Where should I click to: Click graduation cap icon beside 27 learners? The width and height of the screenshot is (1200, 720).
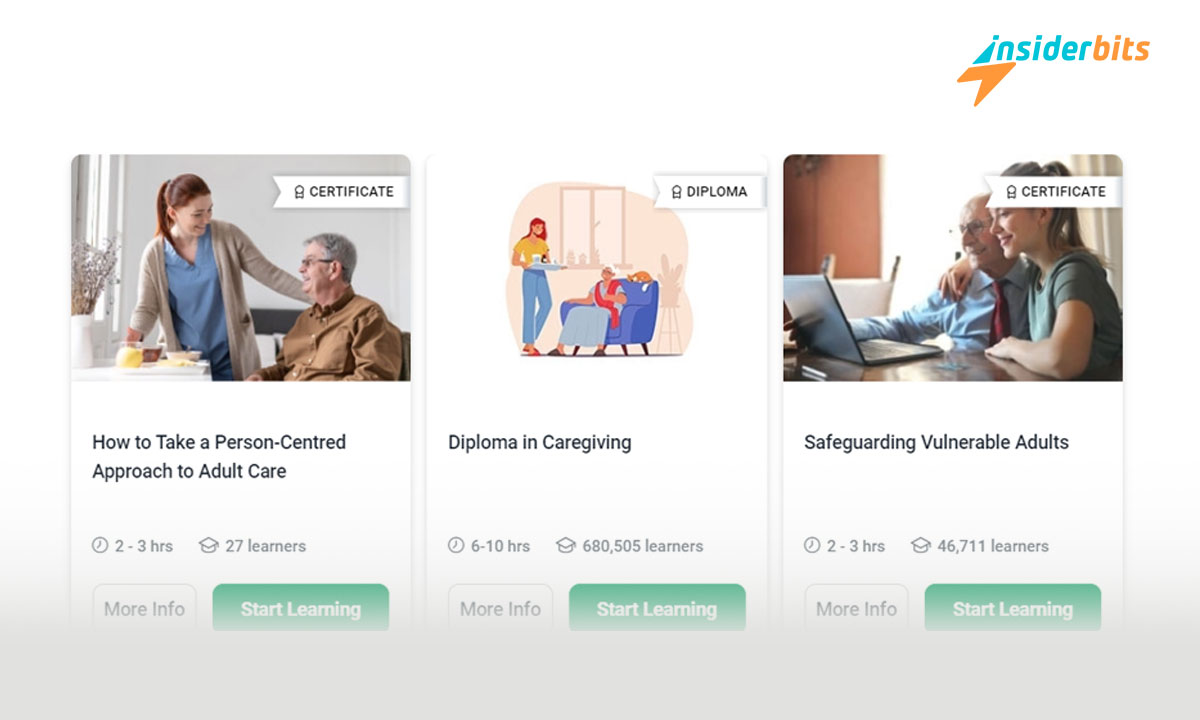(x=208, y=546)
